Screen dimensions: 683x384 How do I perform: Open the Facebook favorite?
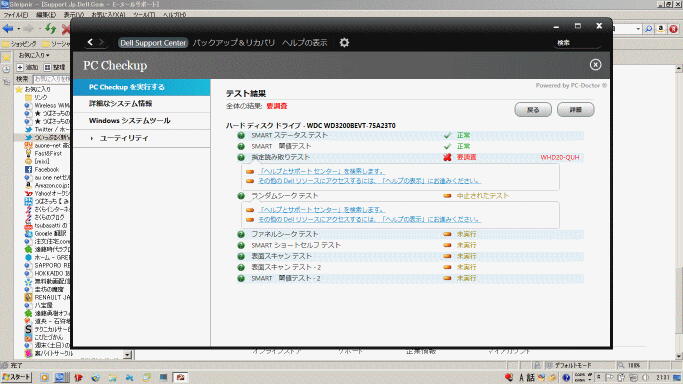pos(42,169)
